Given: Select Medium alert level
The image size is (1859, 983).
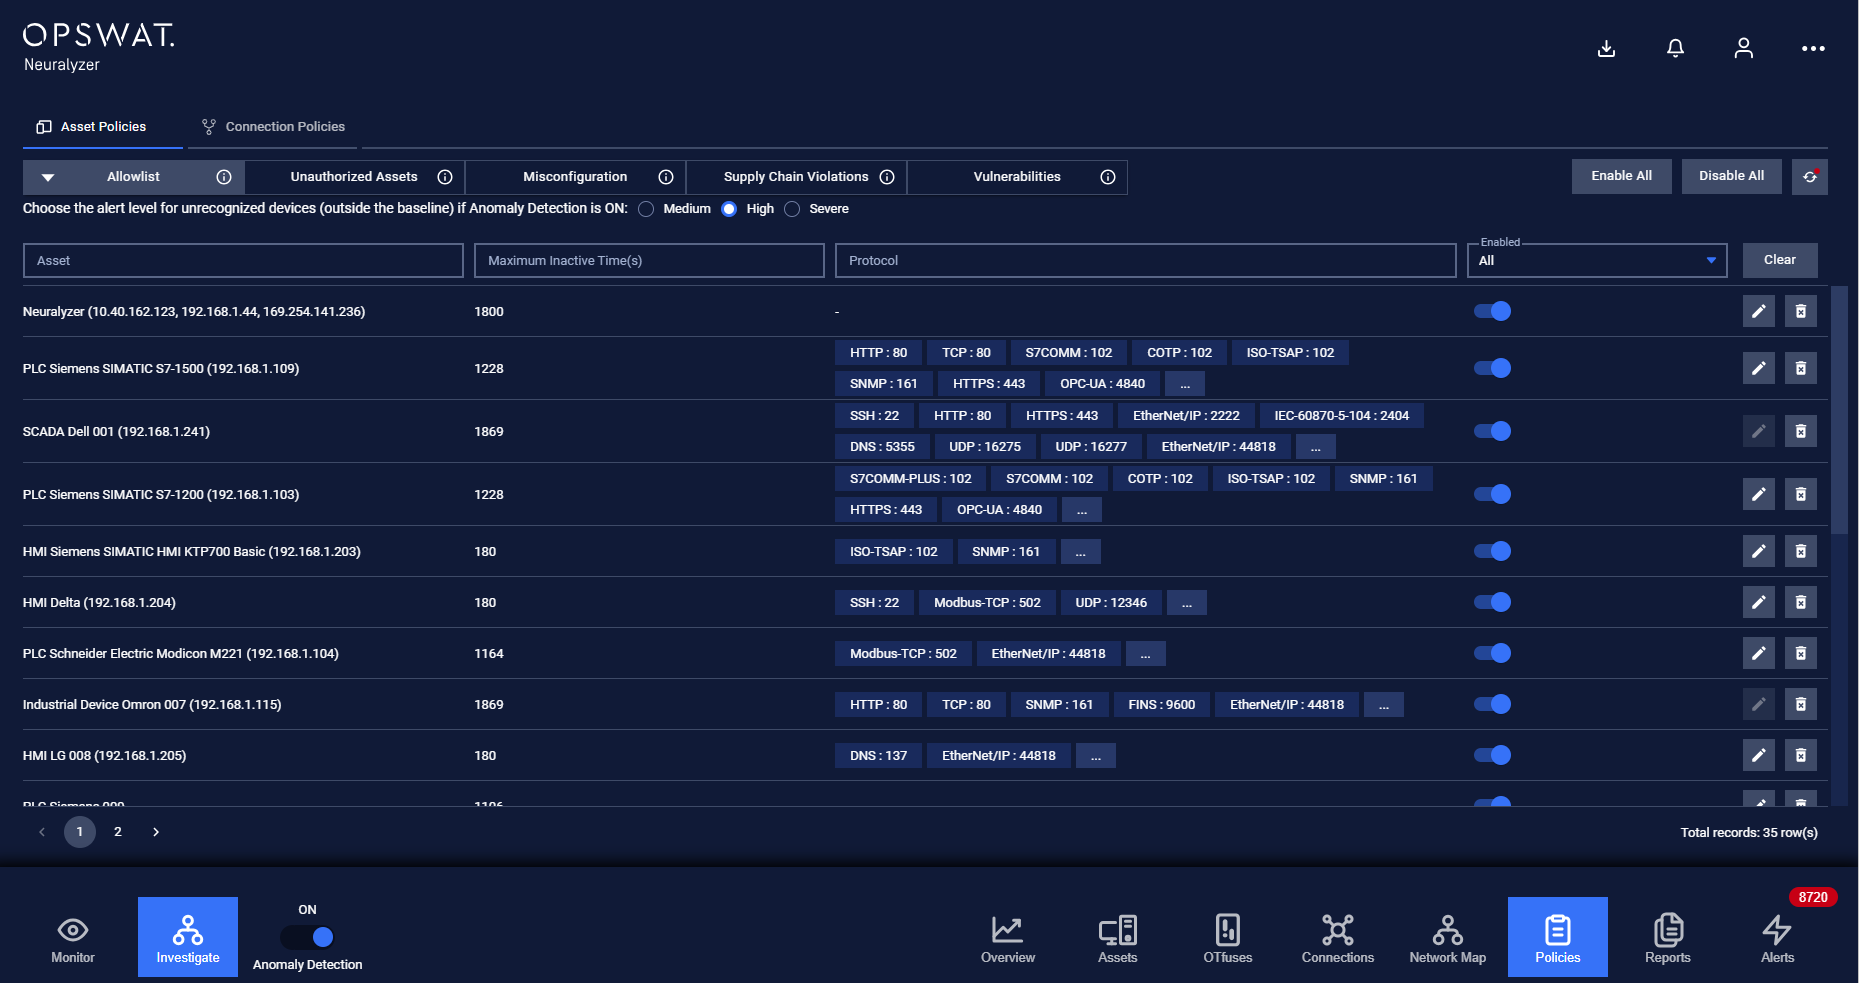Looking at the screenshot, I should (646, 209).
